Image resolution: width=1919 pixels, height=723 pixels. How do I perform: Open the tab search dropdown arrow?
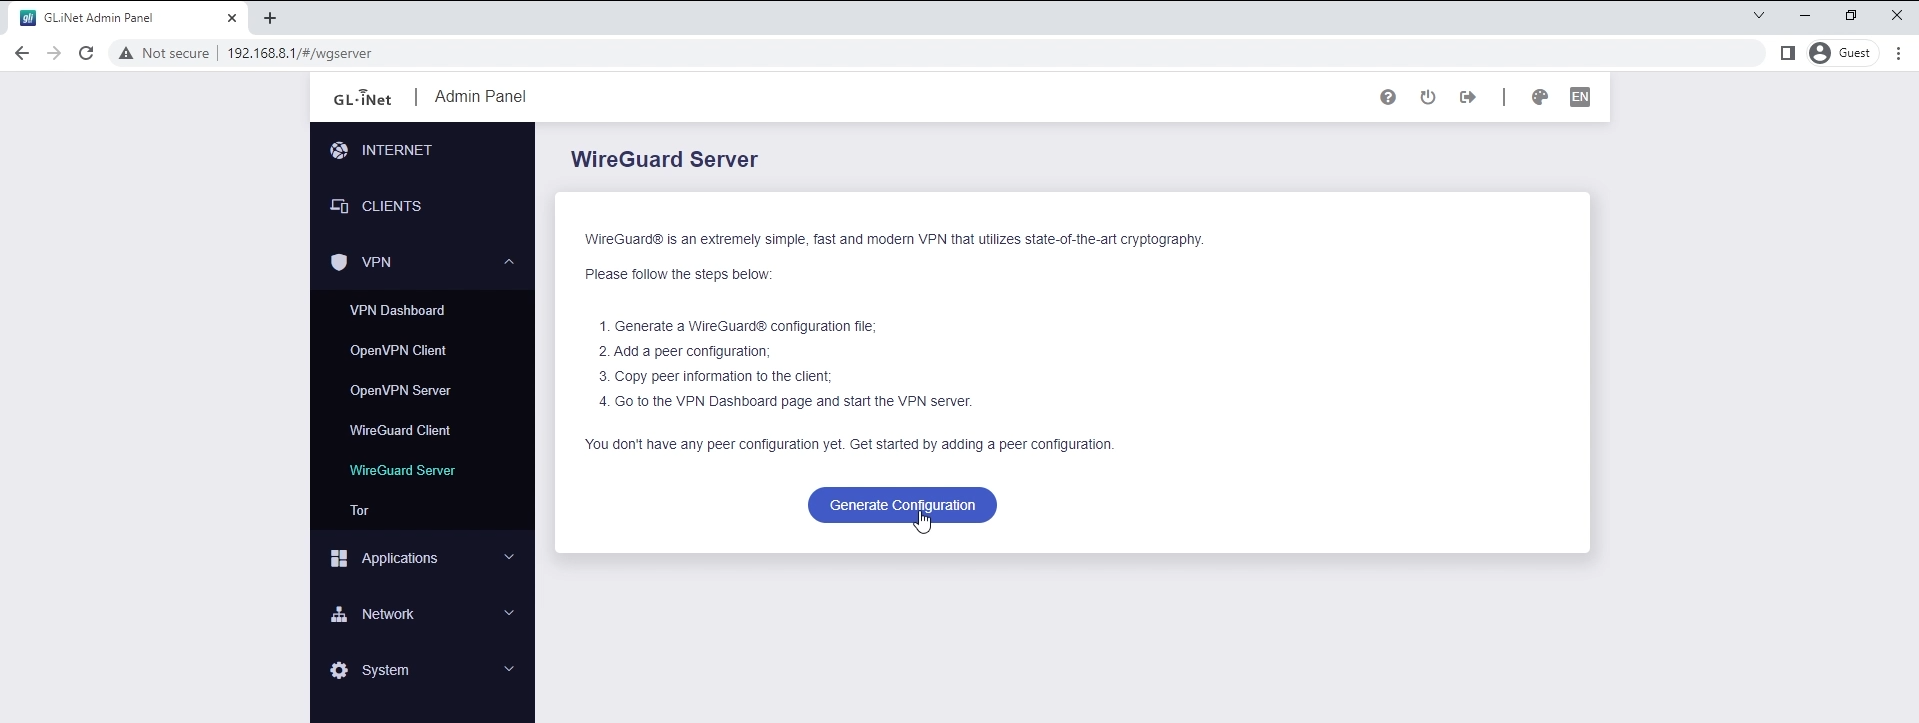pos(1759,15)
